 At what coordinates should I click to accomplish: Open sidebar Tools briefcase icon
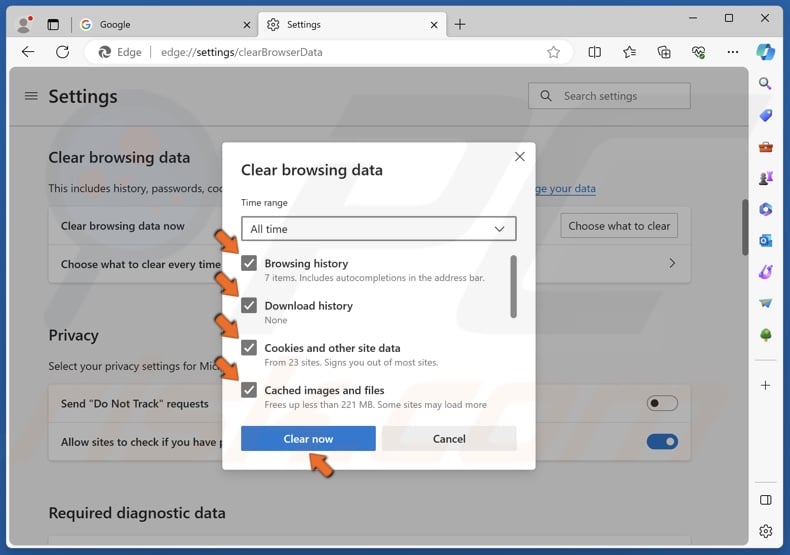click(765, 147)
